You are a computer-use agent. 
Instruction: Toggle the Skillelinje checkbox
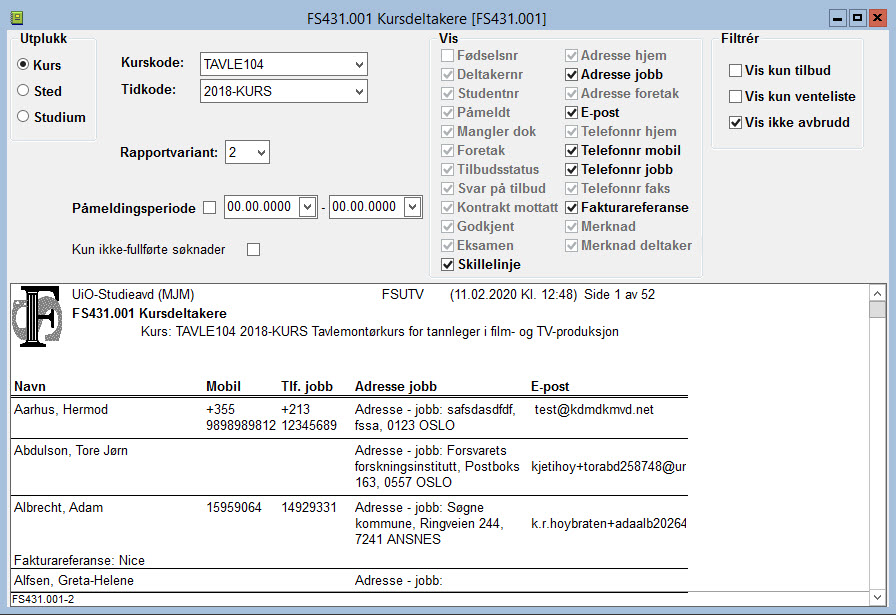pyautogui.click(x=447, y=265)
